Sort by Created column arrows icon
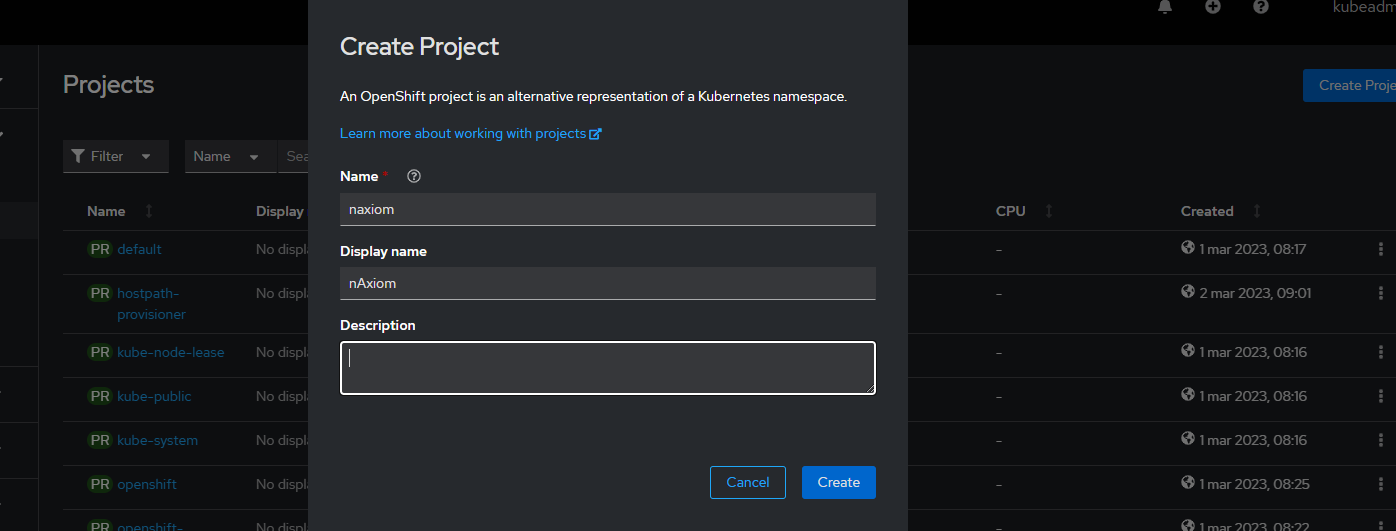 tap(1257, 211)
